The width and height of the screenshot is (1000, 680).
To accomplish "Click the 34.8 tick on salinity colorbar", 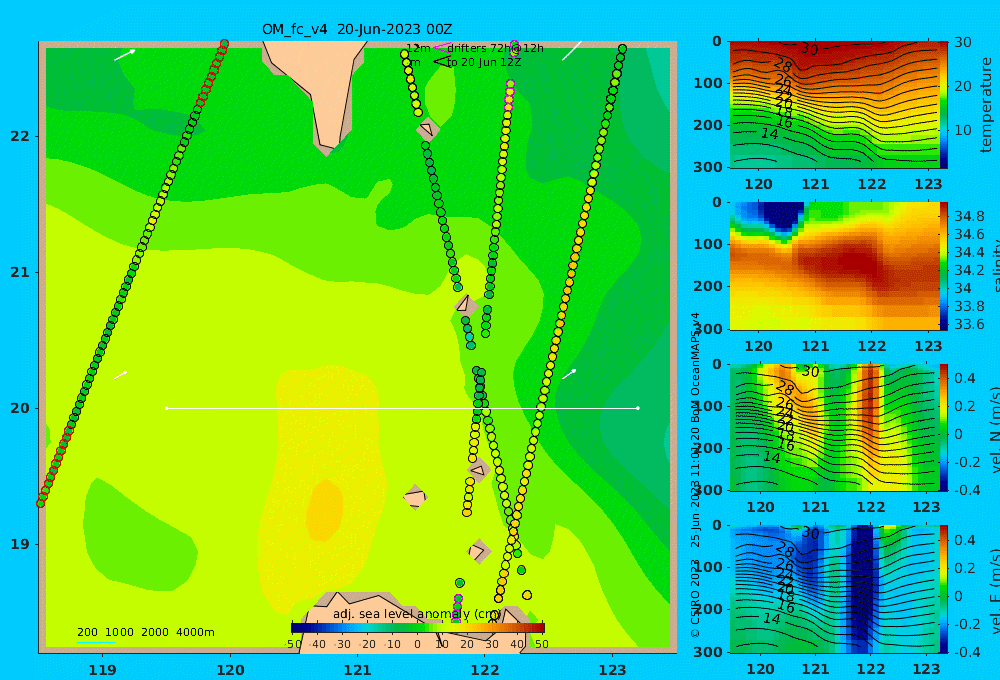I will [969, 216].
